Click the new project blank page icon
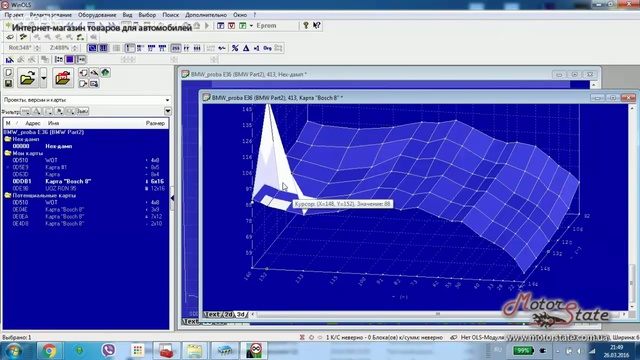640x360 pixels. [x=9, y=73]
